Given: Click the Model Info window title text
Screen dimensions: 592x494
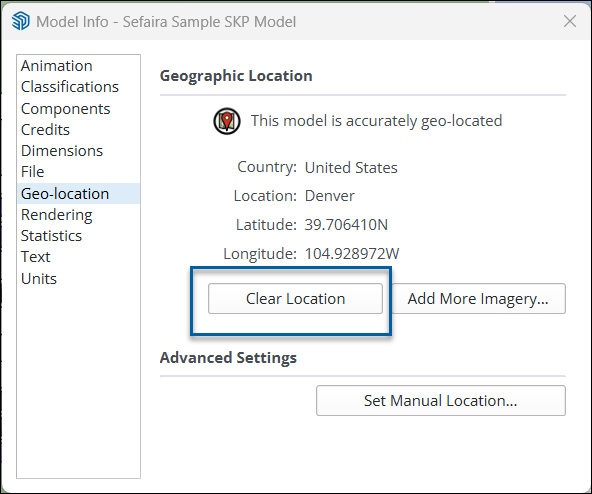Looking at the screenshot, I should [166, 22].
